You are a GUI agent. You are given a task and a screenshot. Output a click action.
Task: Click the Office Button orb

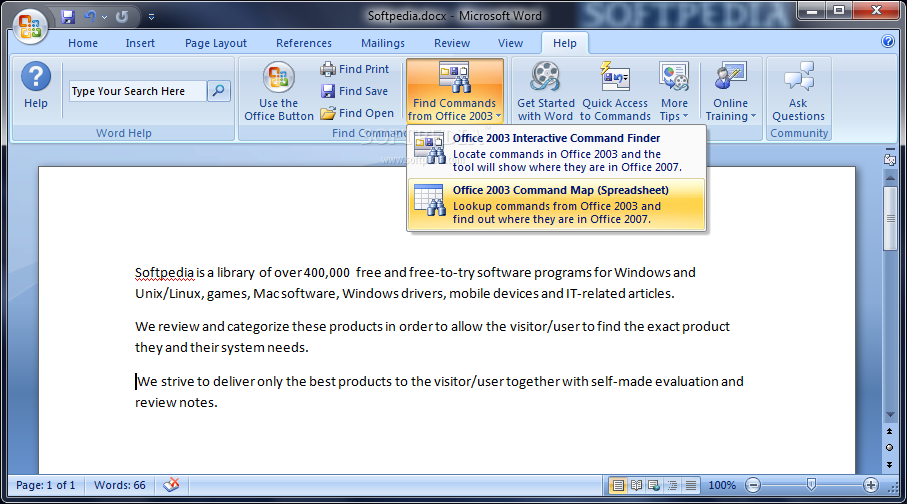pyautogui.click(x=30, y=26)
